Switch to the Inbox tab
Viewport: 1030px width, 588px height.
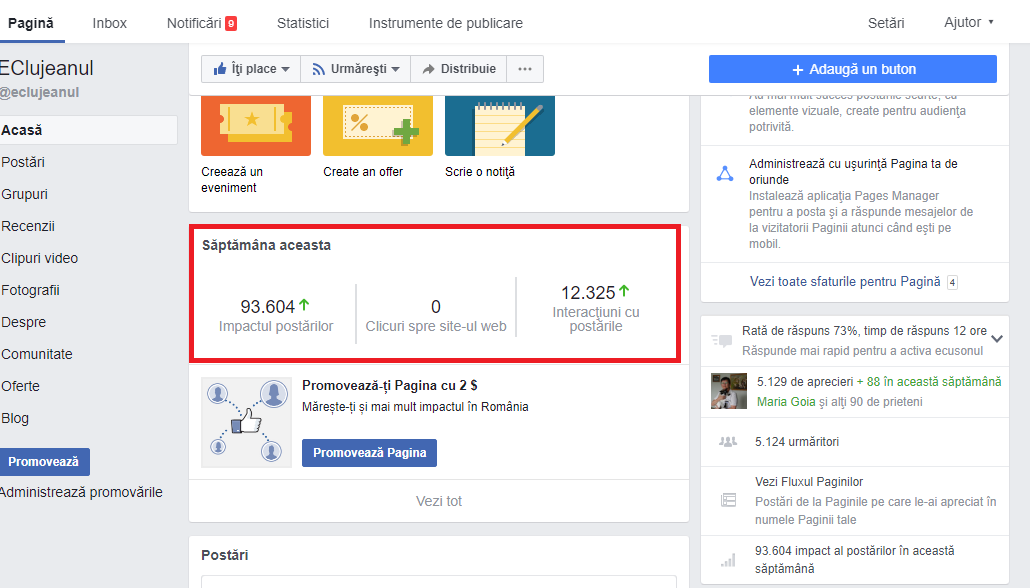coord(110,23)
